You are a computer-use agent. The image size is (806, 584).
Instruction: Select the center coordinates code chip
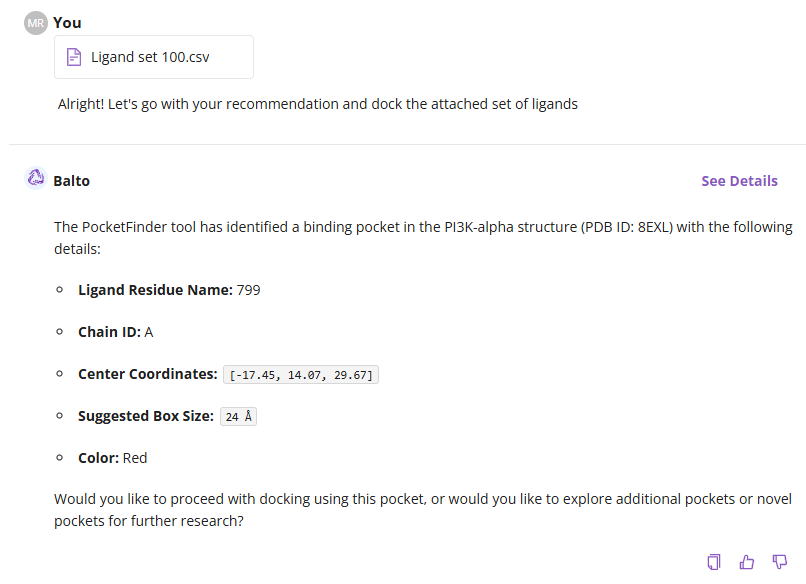click(301, 375)
